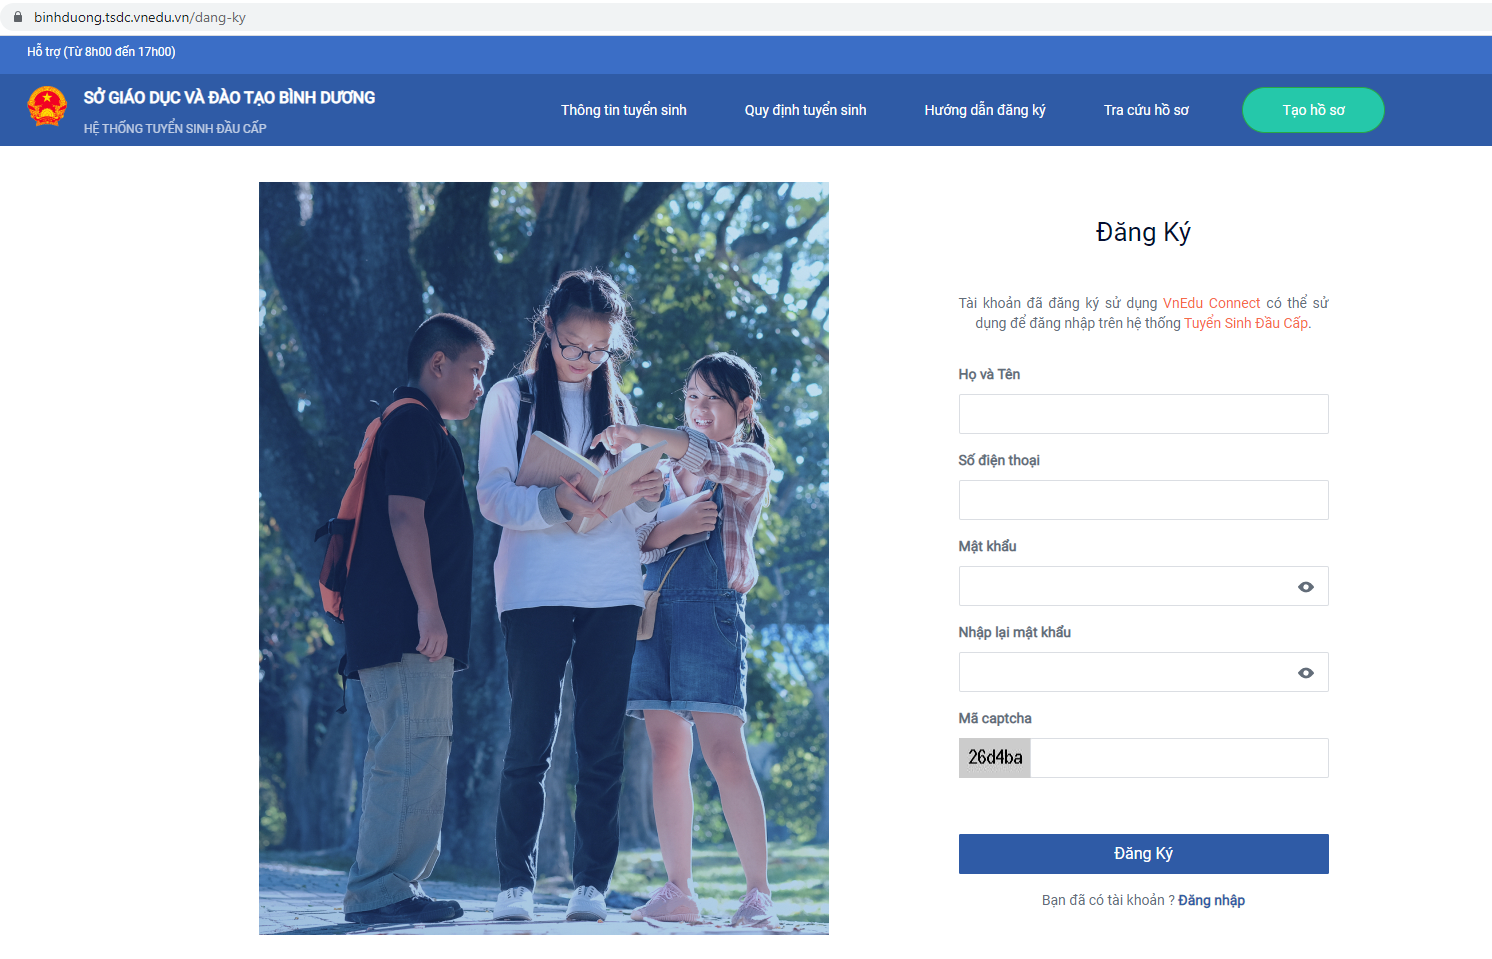Image resolution: width=1492 pixels, height=959 pixels.
Task: Follow the Đăng nhập link
Action: coord(1211,900)
